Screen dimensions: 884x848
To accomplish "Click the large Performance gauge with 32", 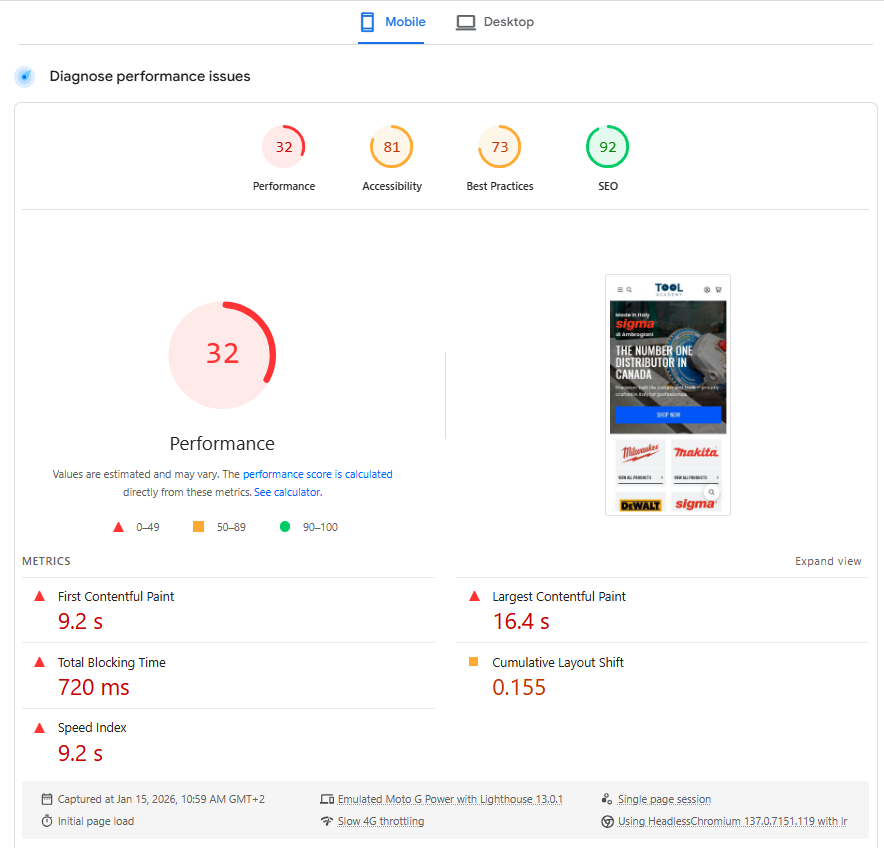I will coord(222,355).
